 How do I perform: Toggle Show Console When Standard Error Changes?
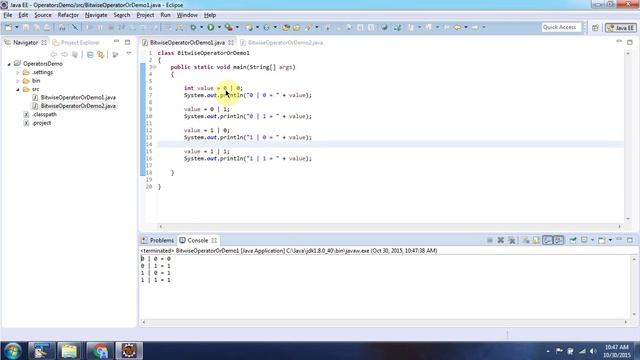point(559,240)
